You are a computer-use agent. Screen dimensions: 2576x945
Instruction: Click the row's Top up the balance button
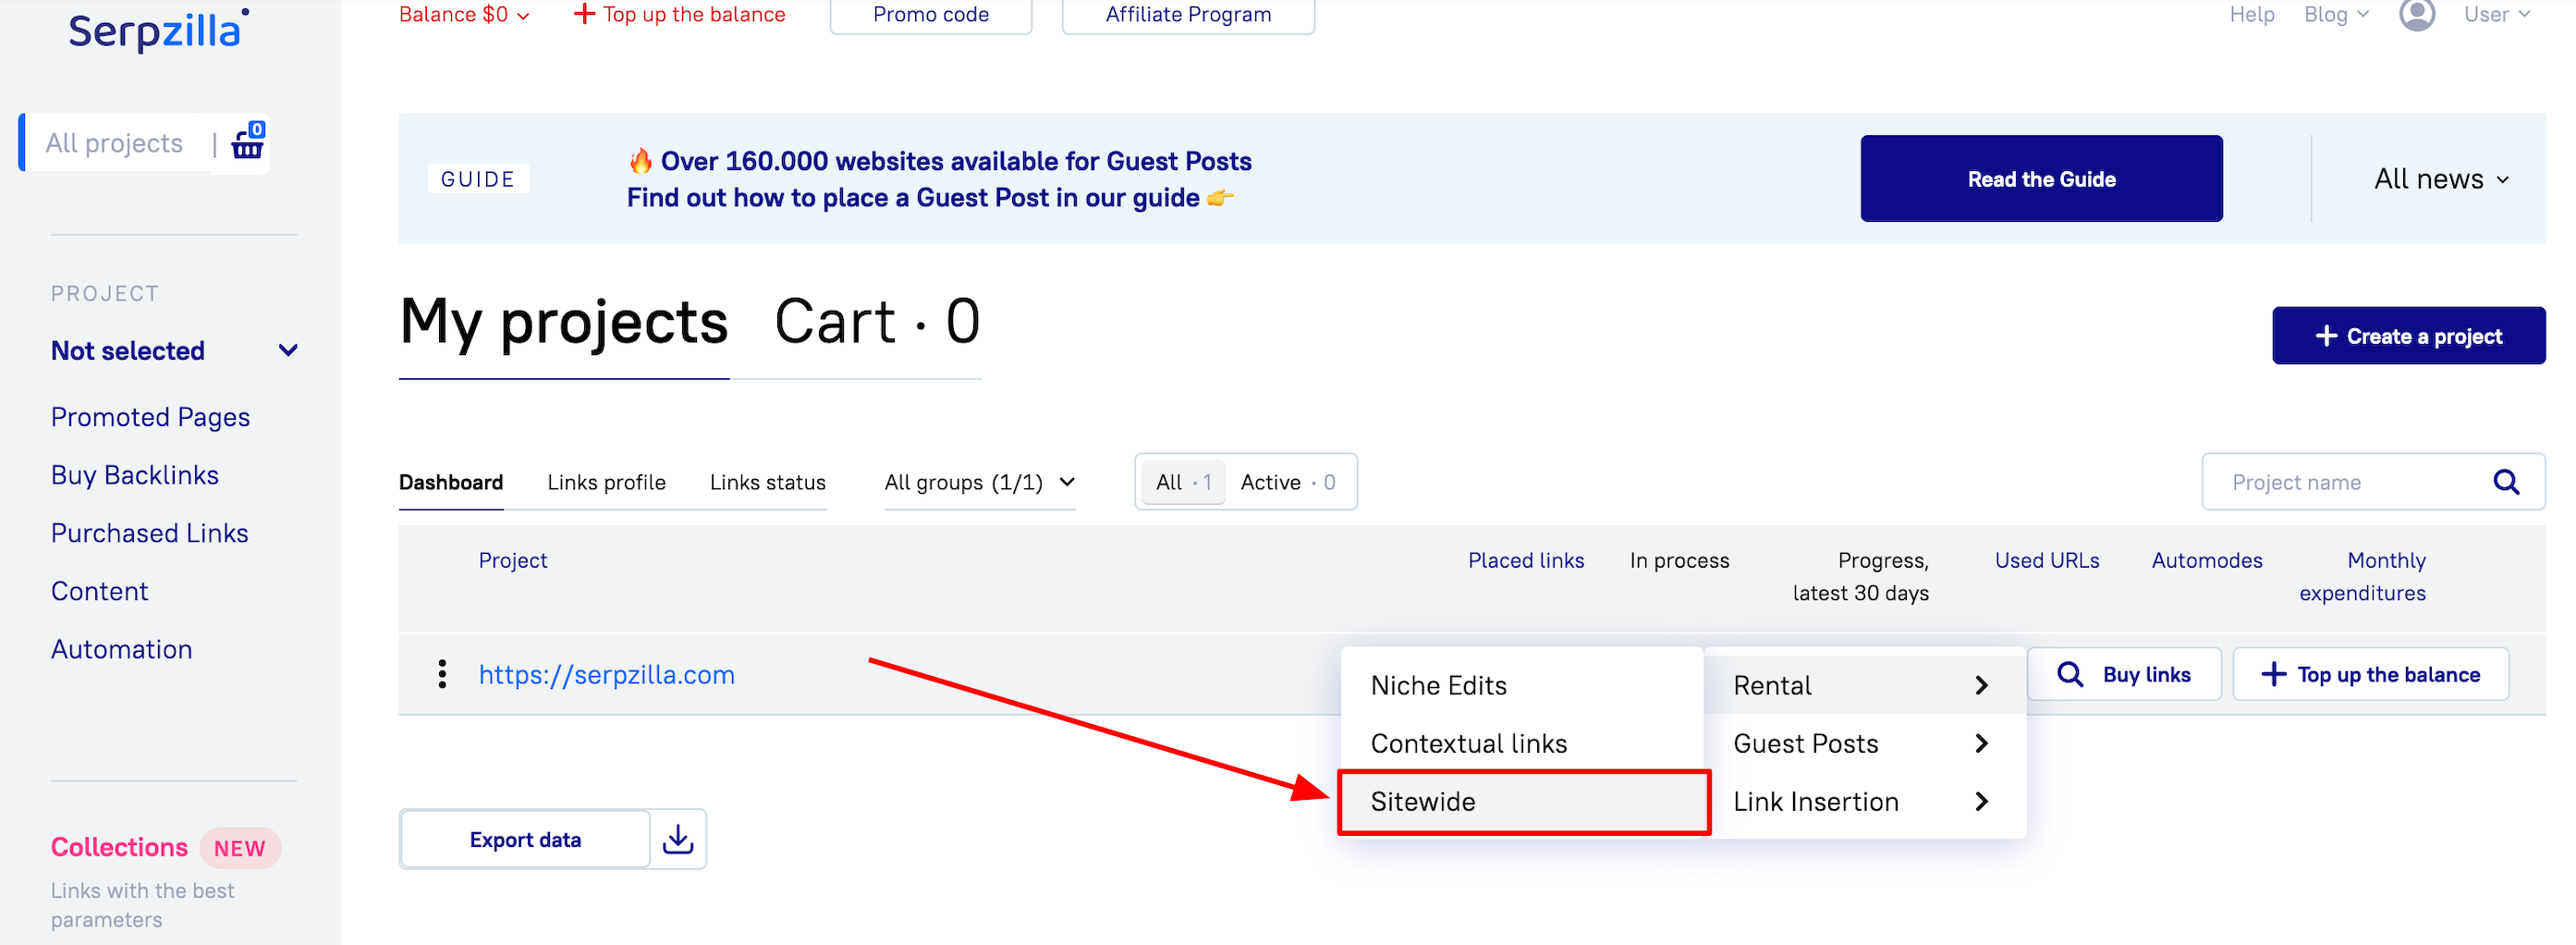2369,674
